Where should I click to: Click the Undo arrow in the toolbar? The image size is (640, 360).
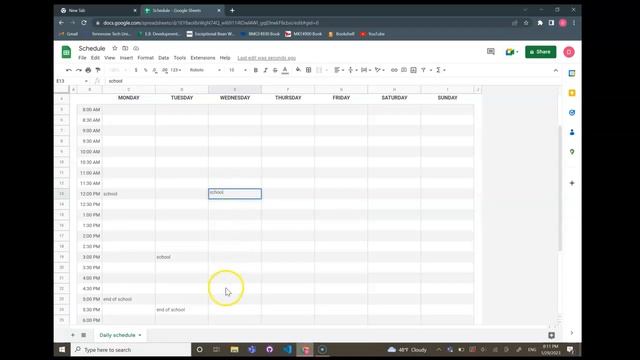point(69,70)
